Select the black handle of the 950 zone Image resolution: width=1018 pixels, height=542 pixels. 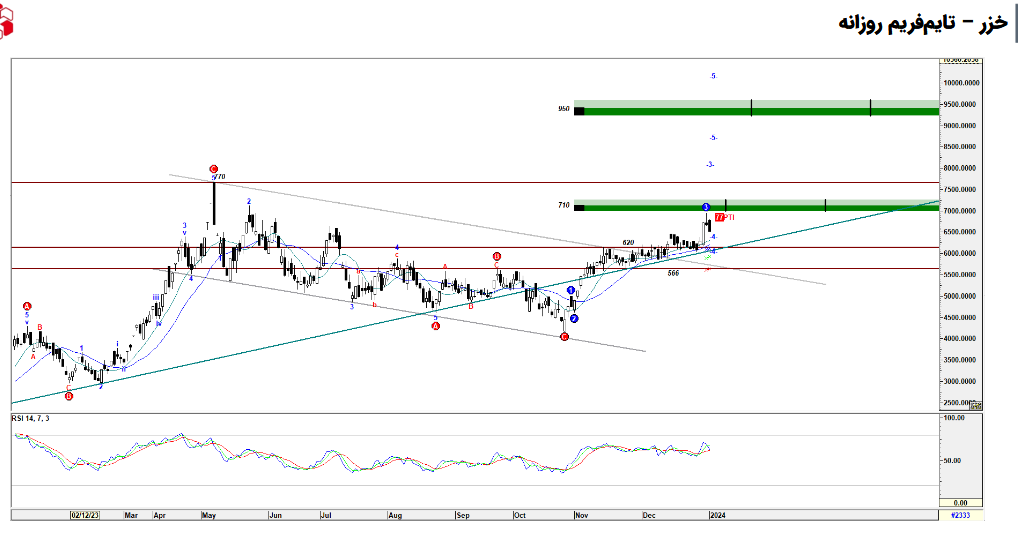tap(579, 110)
